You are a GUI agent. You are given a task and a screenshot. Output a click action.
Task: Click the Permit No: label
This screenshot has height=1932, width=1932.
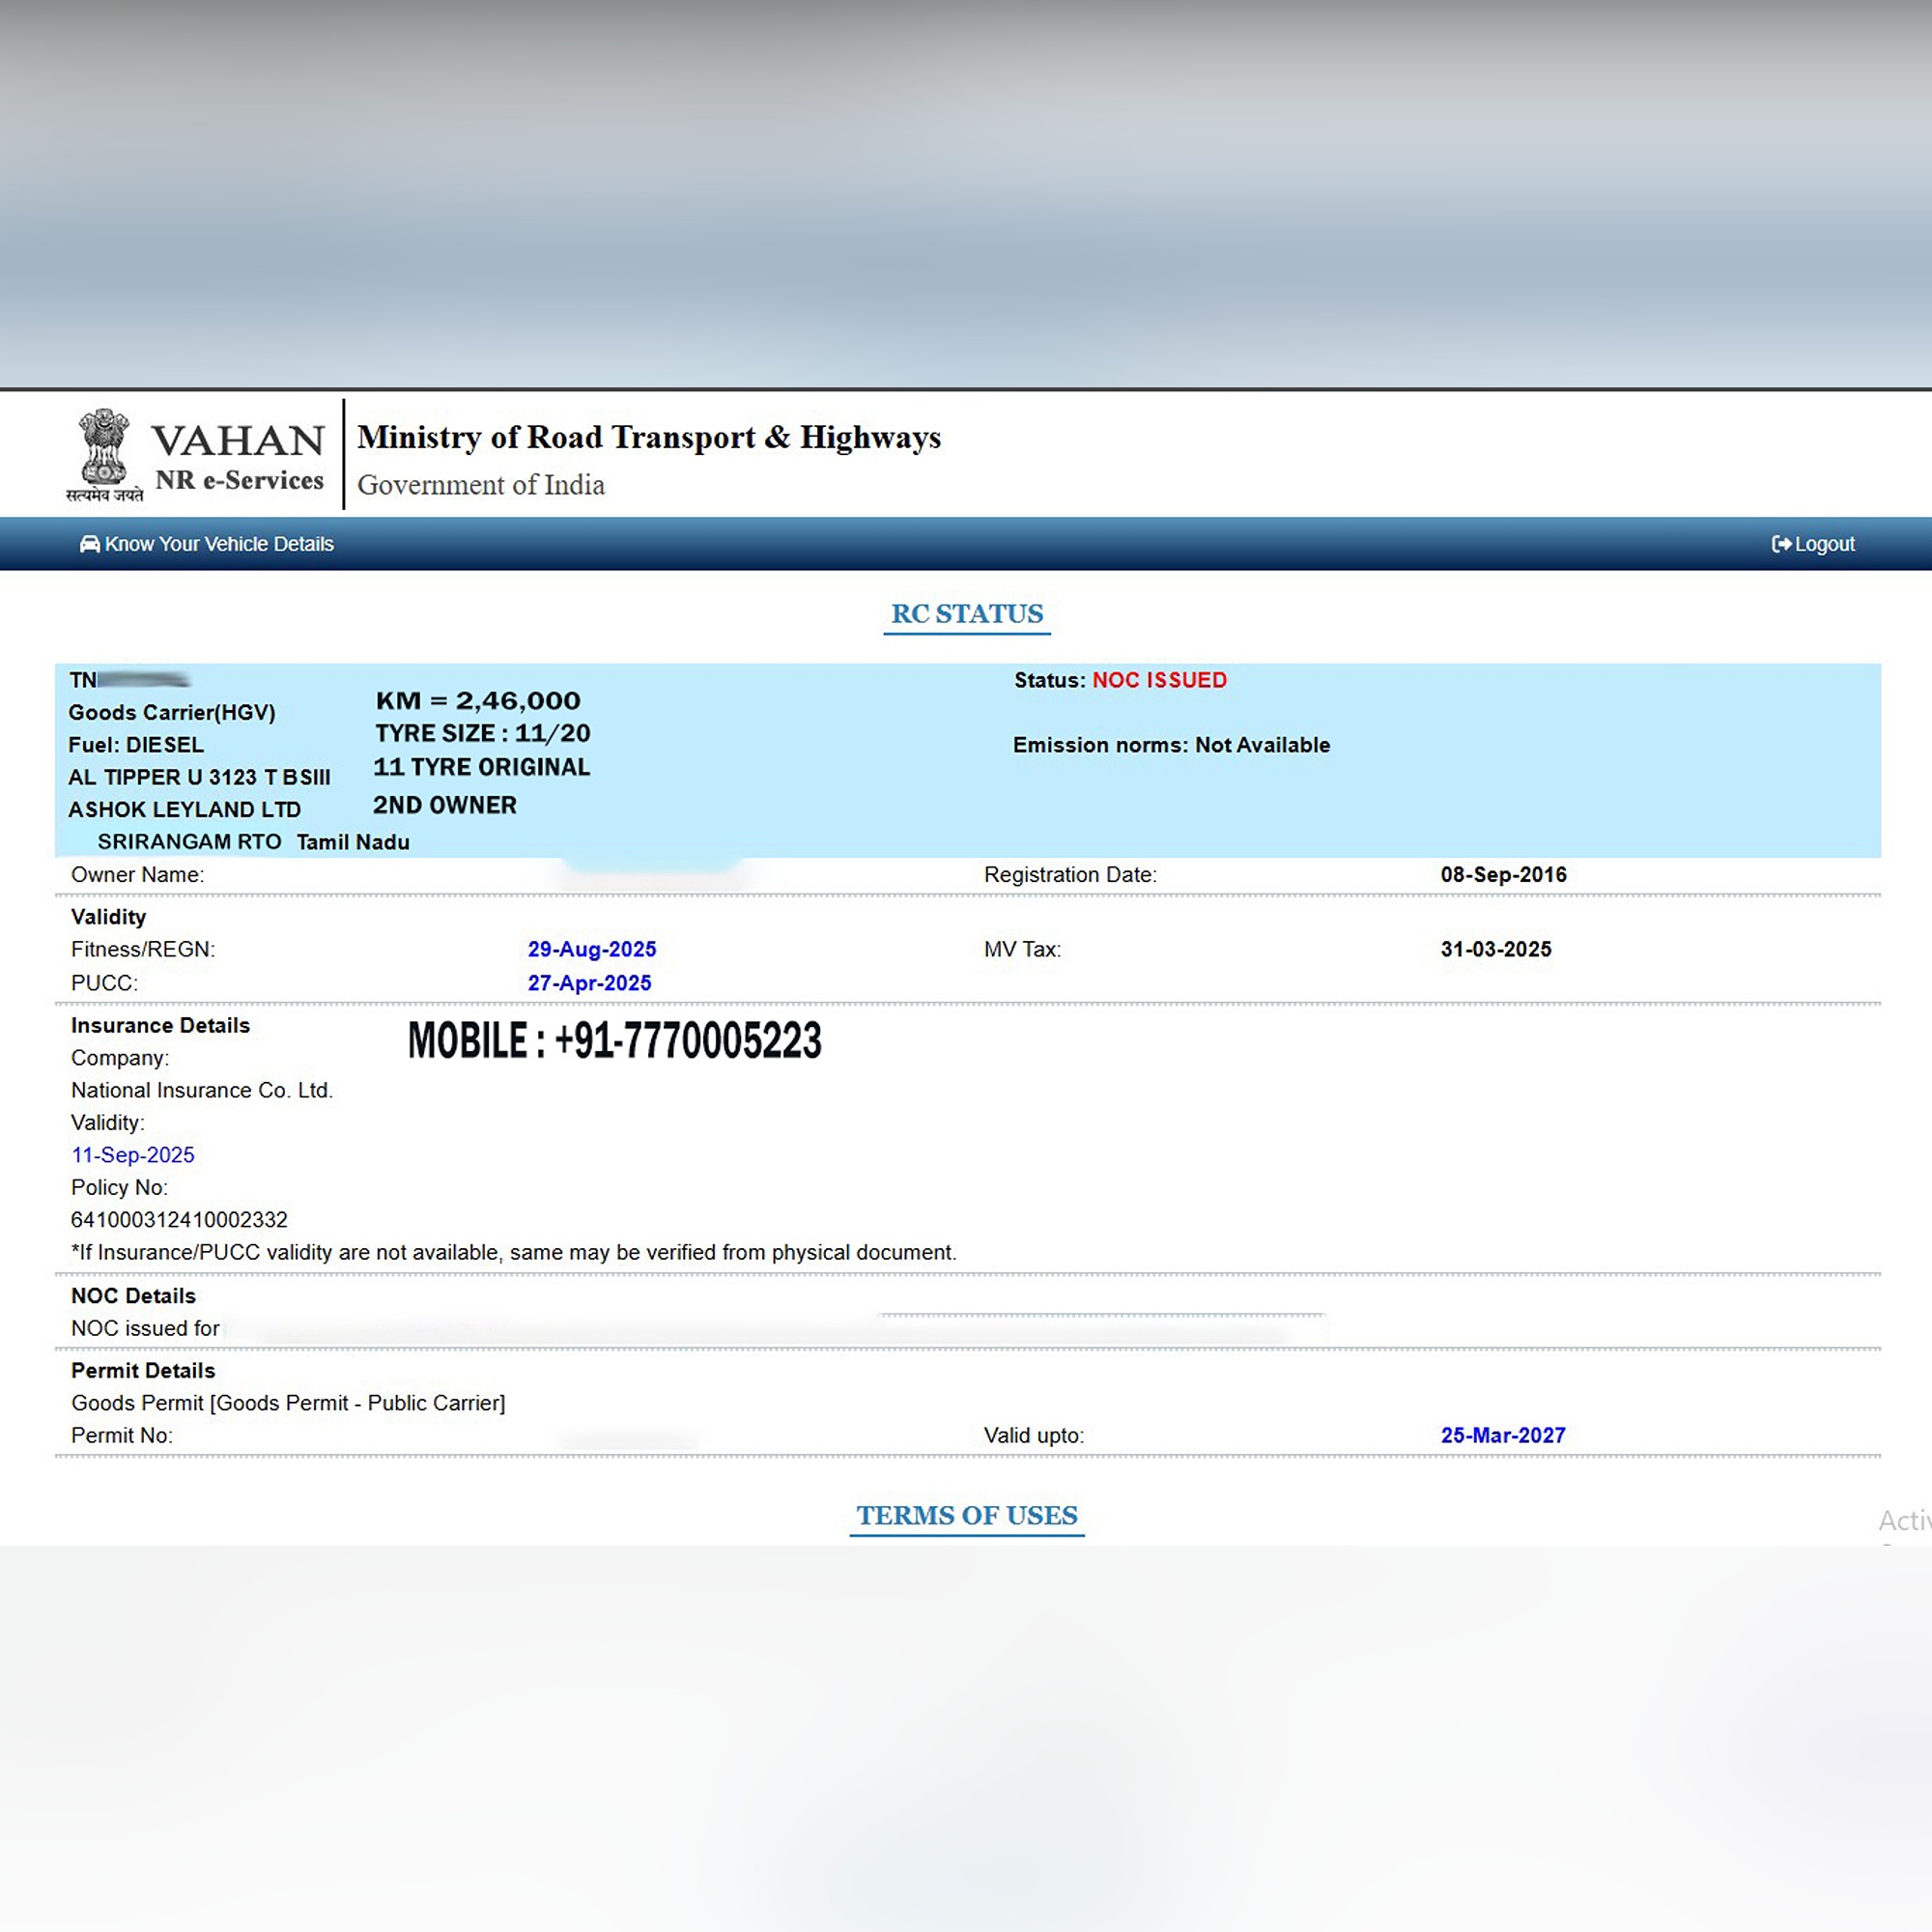point(122,1436)
